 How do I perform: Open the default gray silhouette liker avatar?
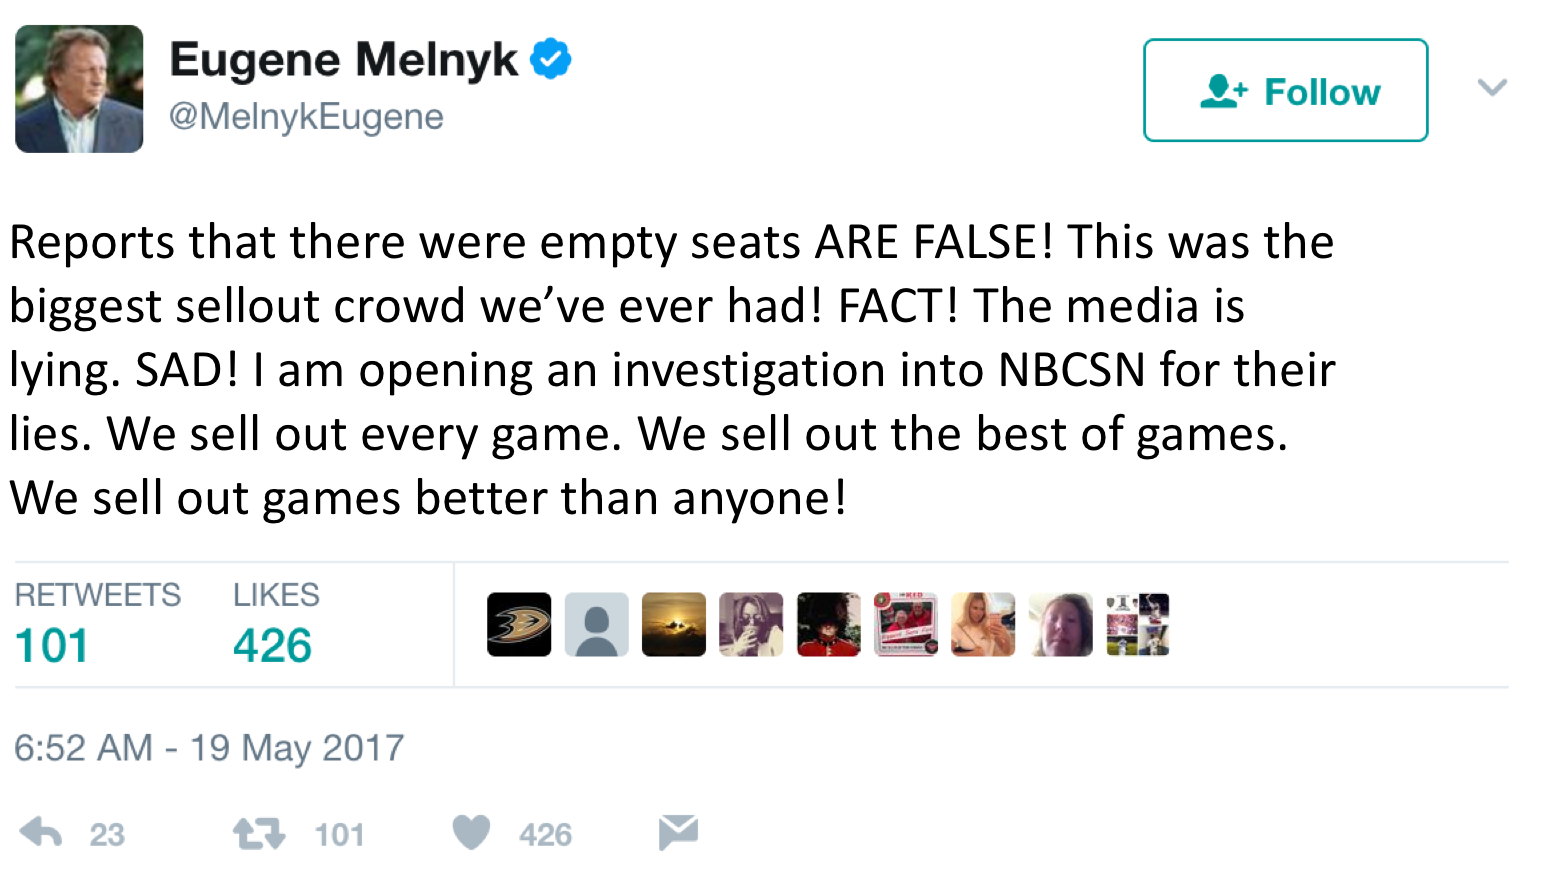(x=597, y=625)
